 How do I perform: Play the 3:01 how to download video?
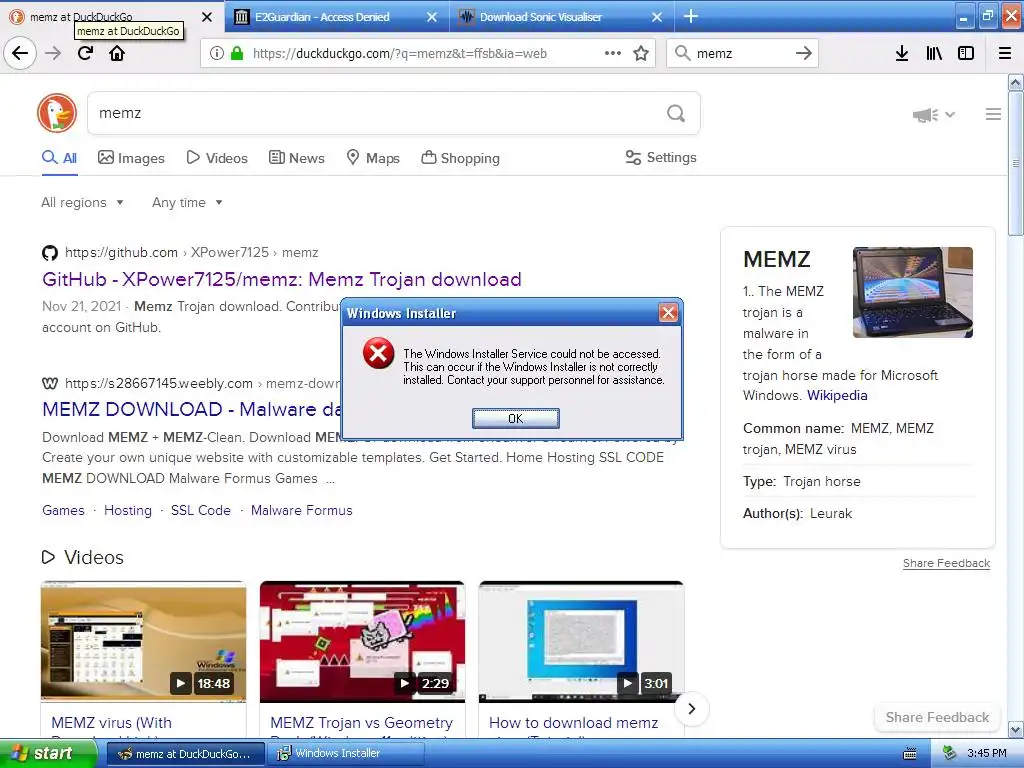[581, 642]
